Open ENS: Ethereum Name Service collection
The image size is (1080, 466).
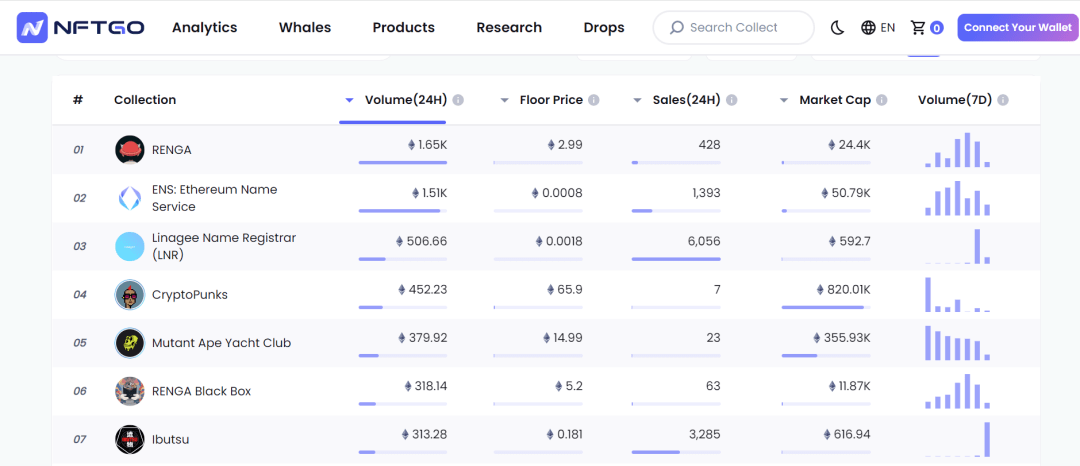[x=215, y=198]
